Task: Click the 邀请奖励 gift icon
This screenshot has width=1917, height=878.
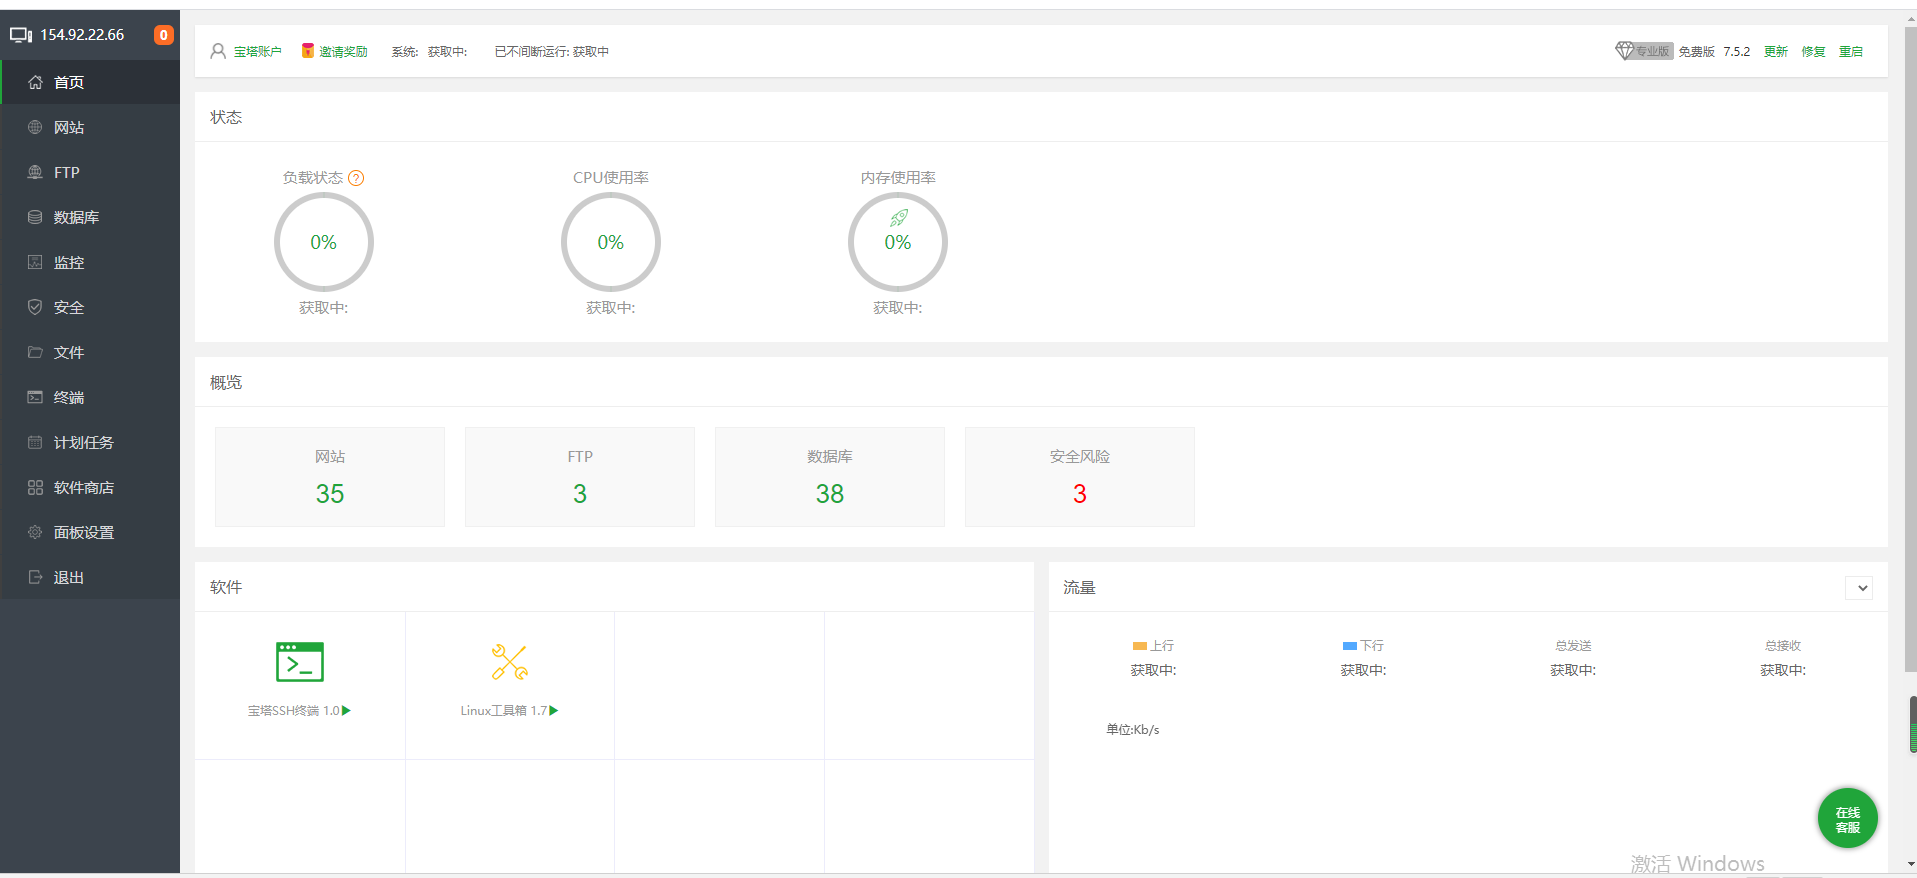Action: click(308, 51)
